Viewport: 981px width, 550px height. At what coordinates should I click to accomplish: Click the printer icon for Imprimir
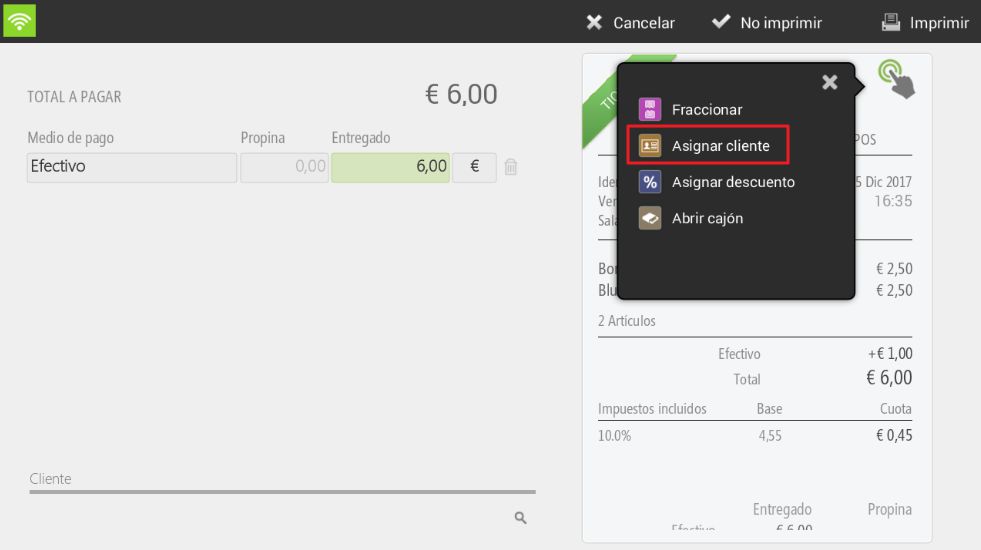click(x=890, y=23)
